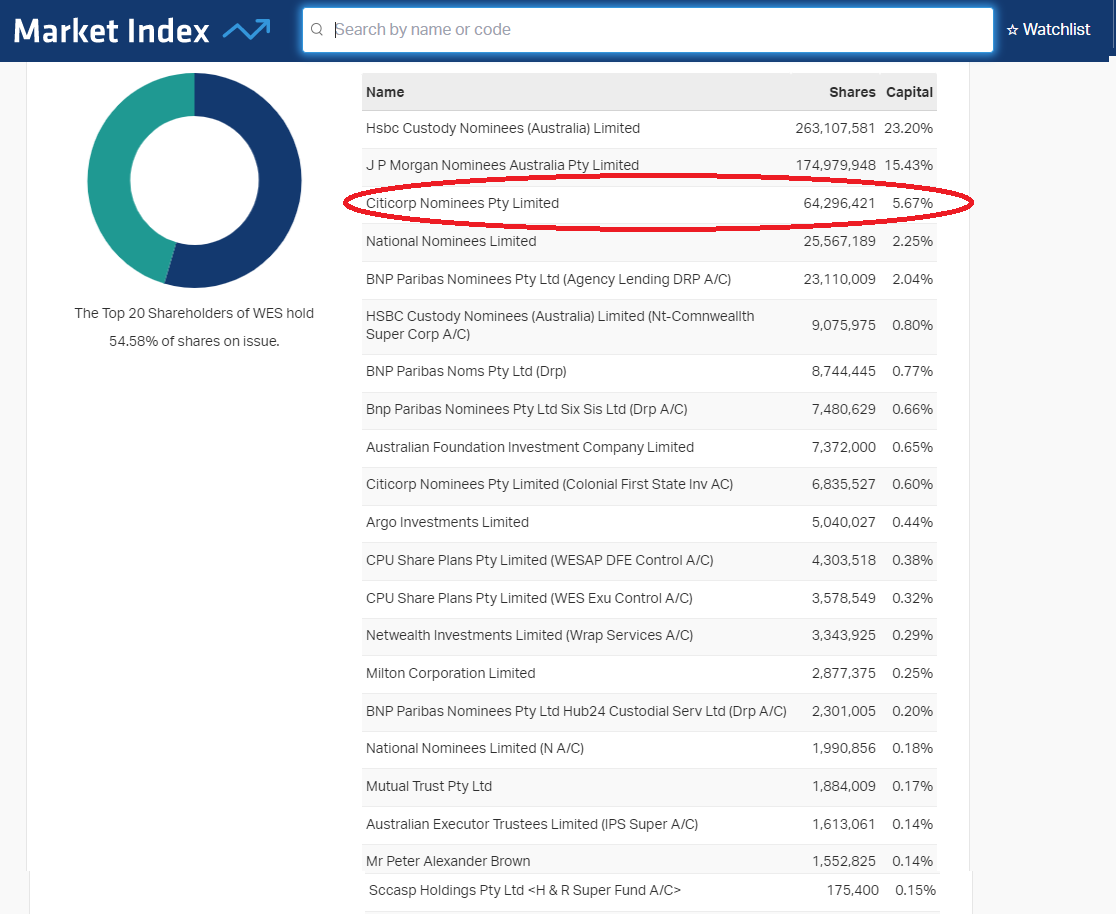Screen dimensions: 1116x914
Task: Click circled Citicorp Nominees Pty Limited entry
Action: point(462,203)
